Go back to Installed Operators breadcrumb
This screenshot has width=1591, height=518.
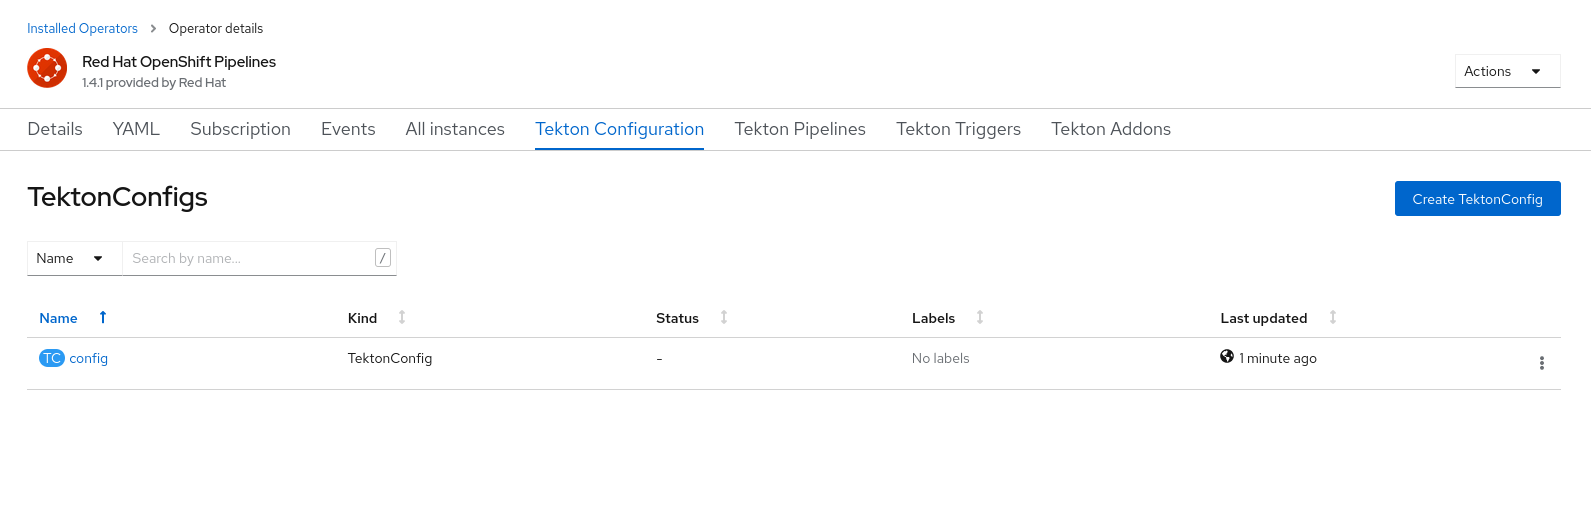coord(82,28)
